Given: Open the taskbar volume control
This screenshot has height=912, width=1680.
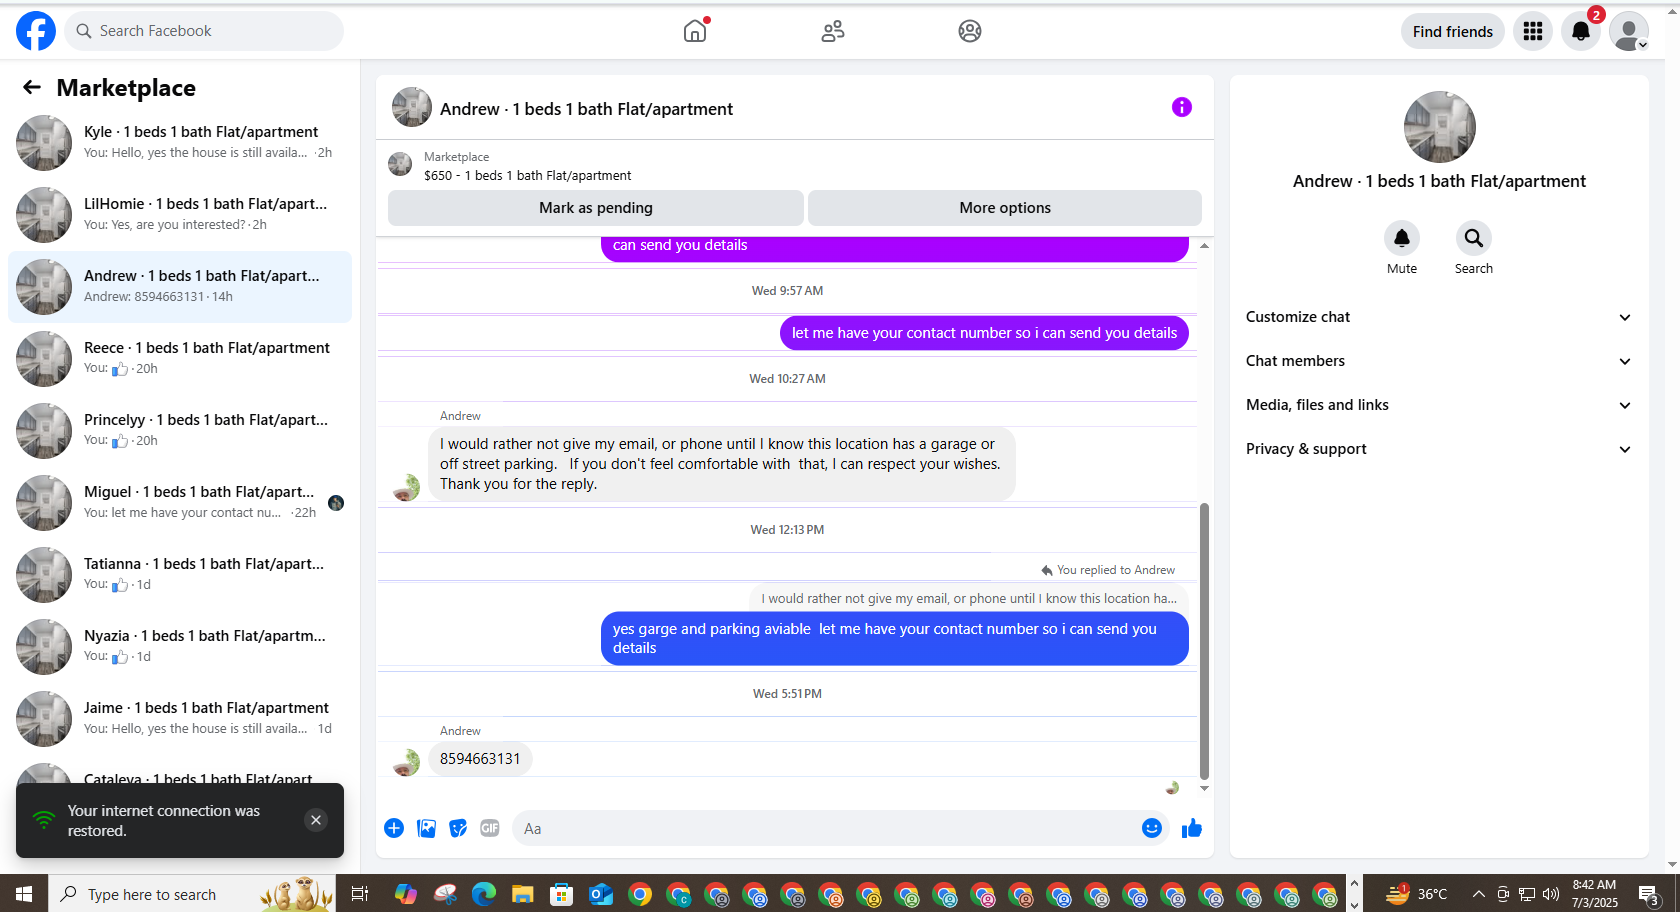Looking at the screenshot, I should [1551, 894].
